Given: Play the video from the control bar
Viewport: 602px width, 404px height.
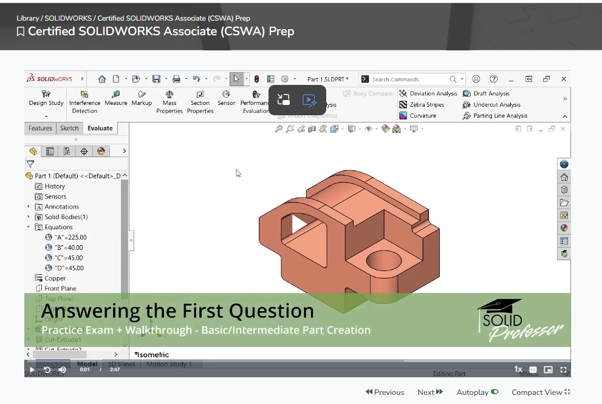Looking at the screenshot, I should tap(32, 369).
